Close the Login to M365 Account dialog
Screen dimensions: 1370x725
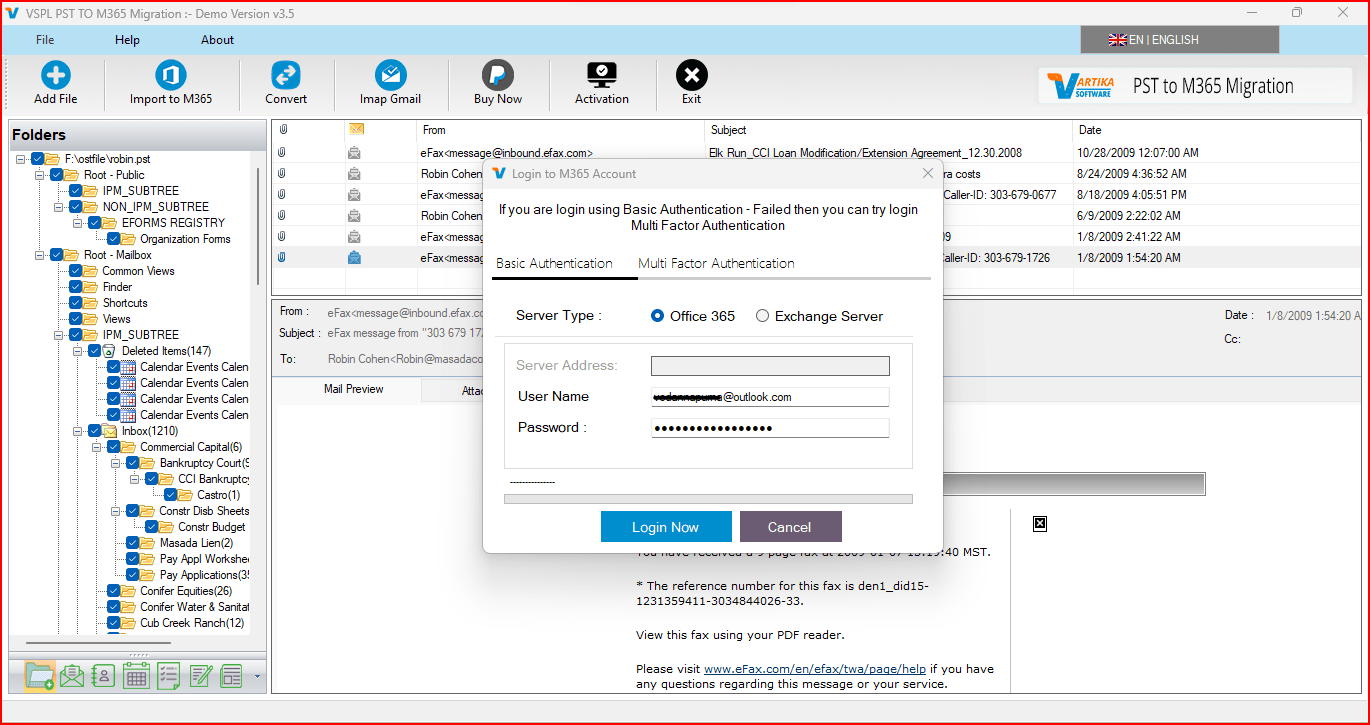(x=927, y=173)
